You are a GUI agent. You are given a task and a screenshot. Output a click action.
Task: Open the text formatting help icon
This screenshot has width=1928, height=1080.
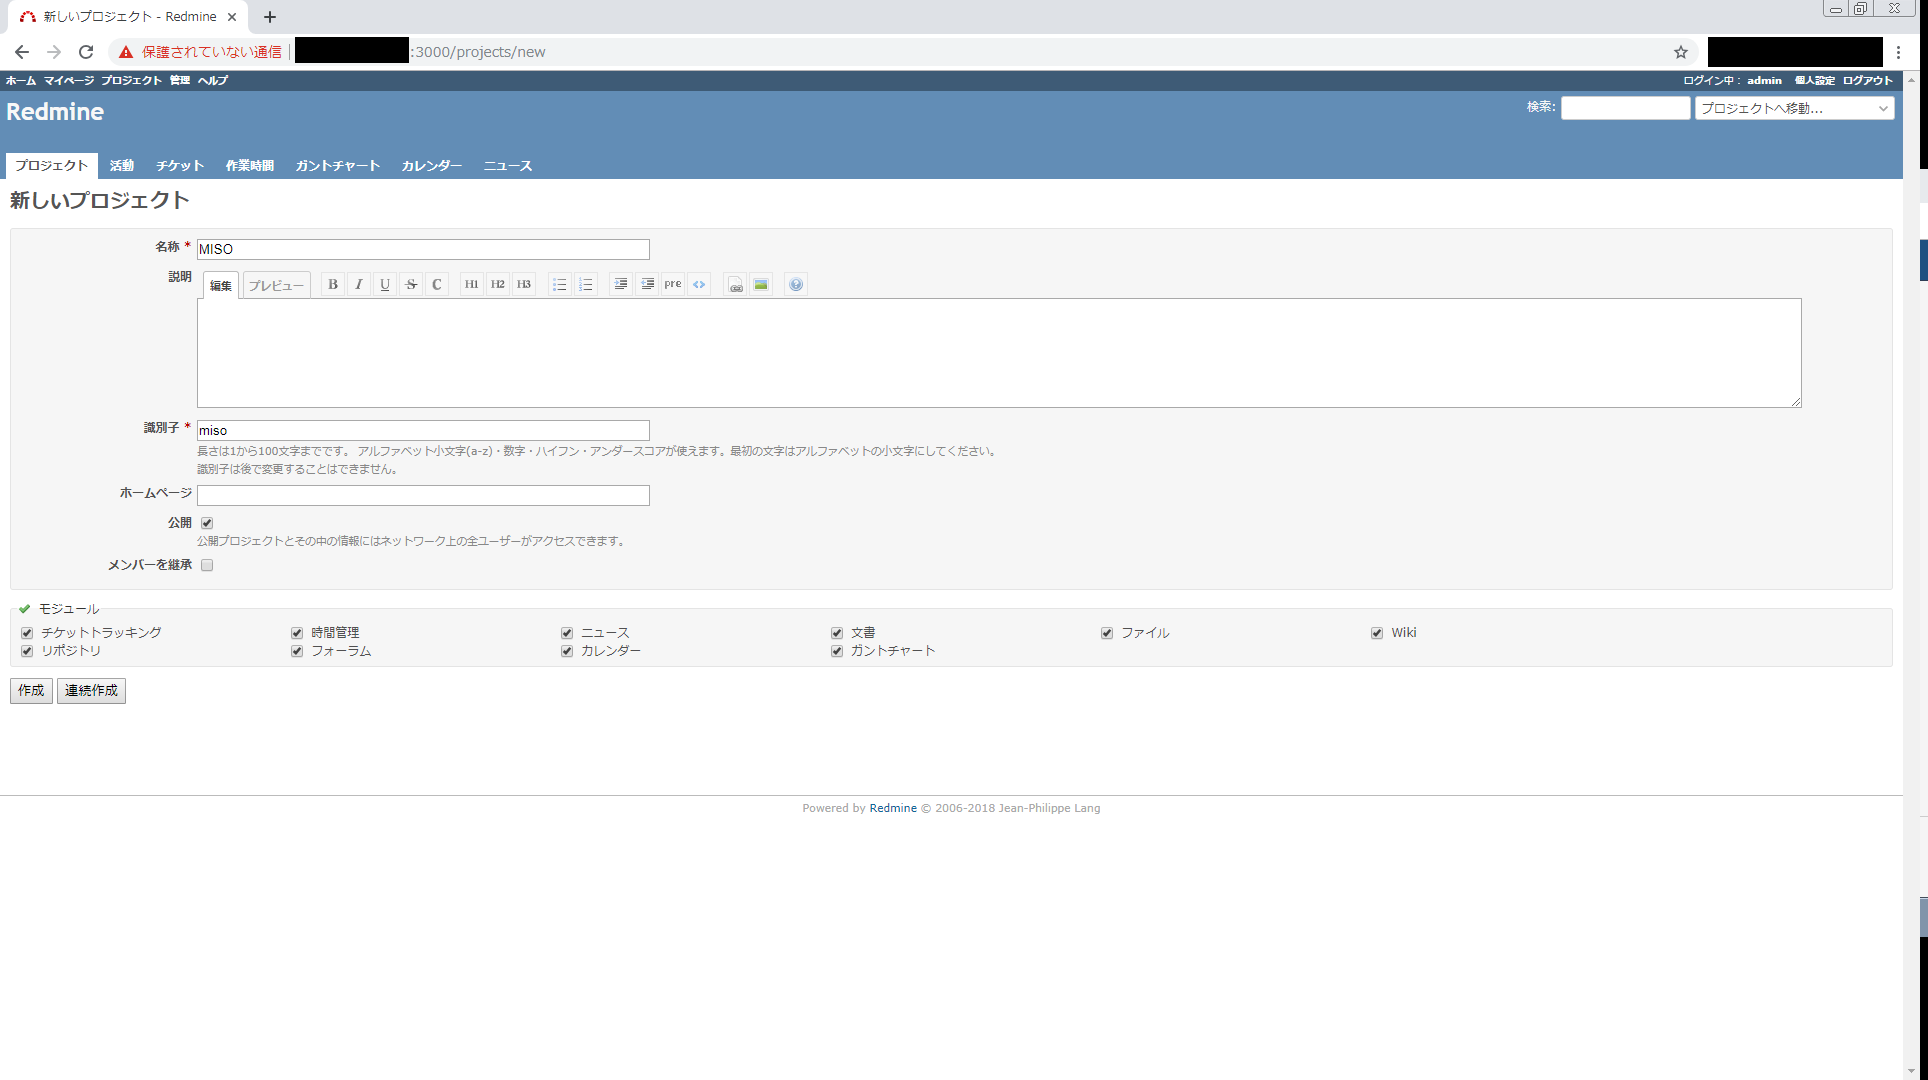[x=796, y=285]
